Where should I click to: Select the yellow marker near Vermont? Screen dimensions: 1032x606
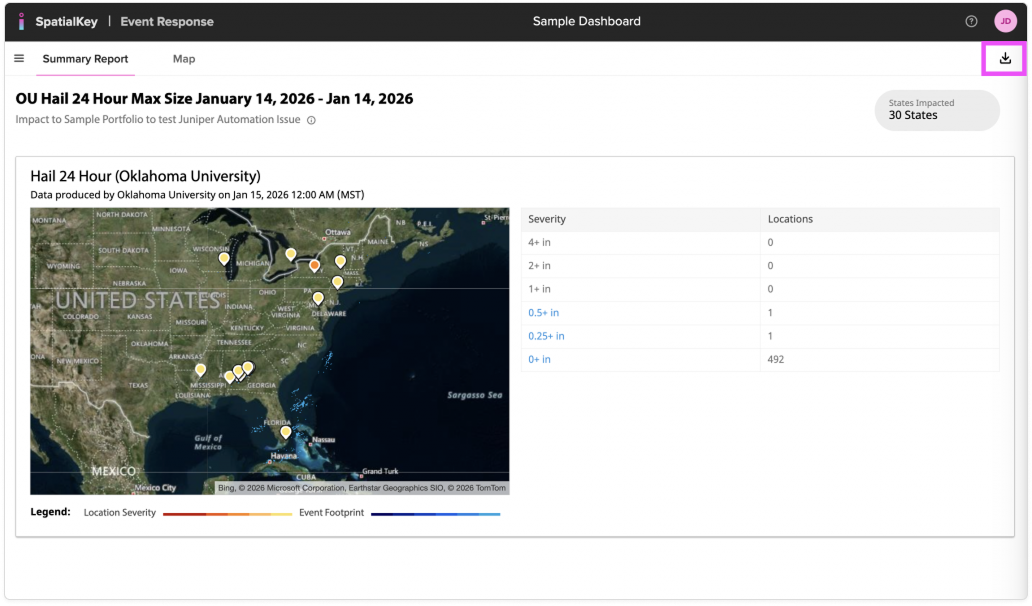(340, 261)
